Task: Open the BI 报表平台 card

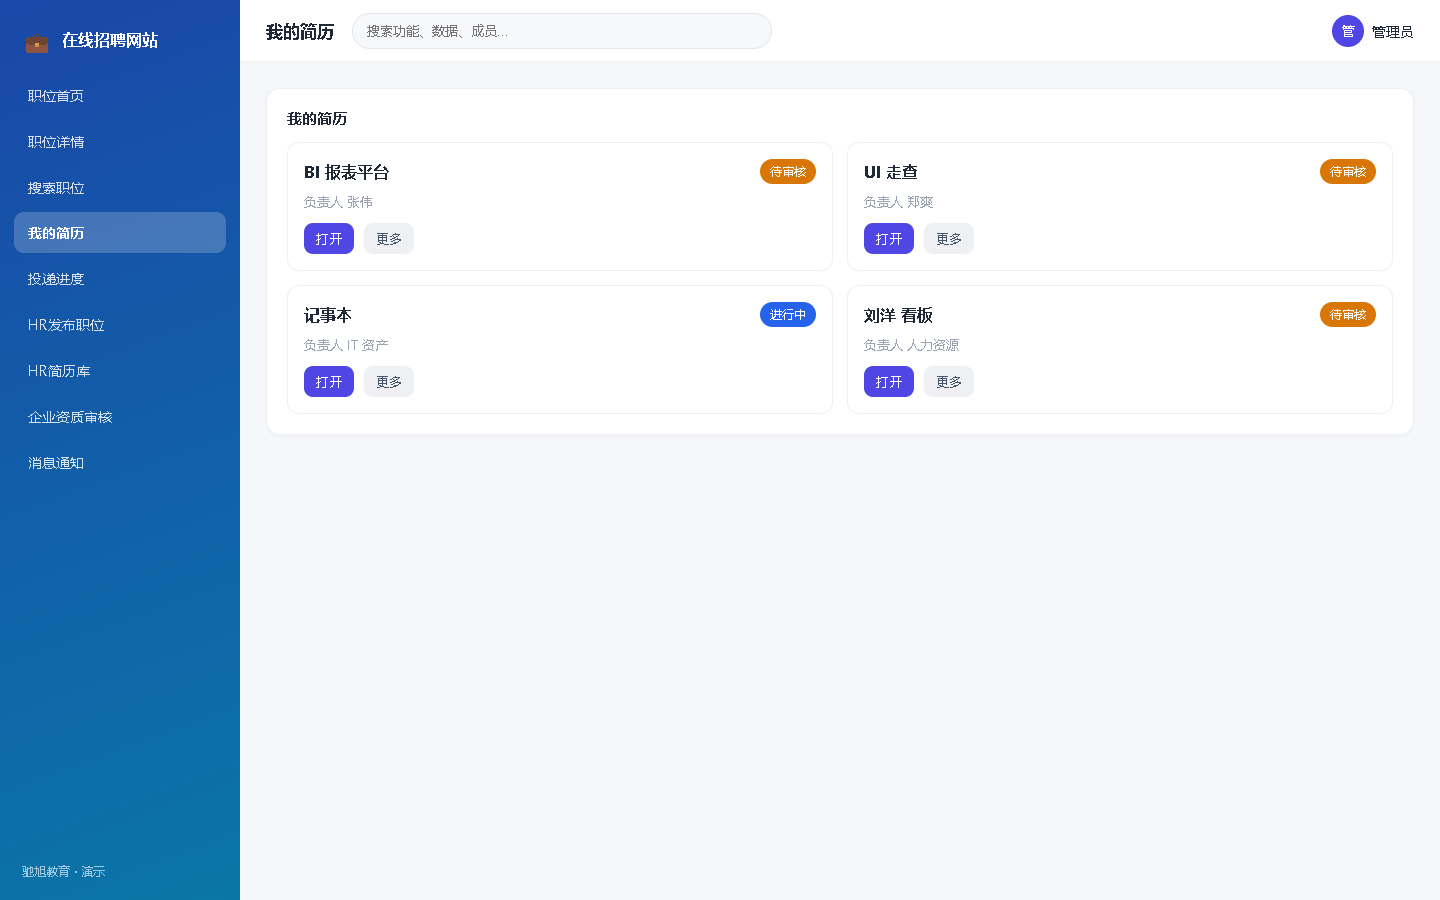Action: 329,239
